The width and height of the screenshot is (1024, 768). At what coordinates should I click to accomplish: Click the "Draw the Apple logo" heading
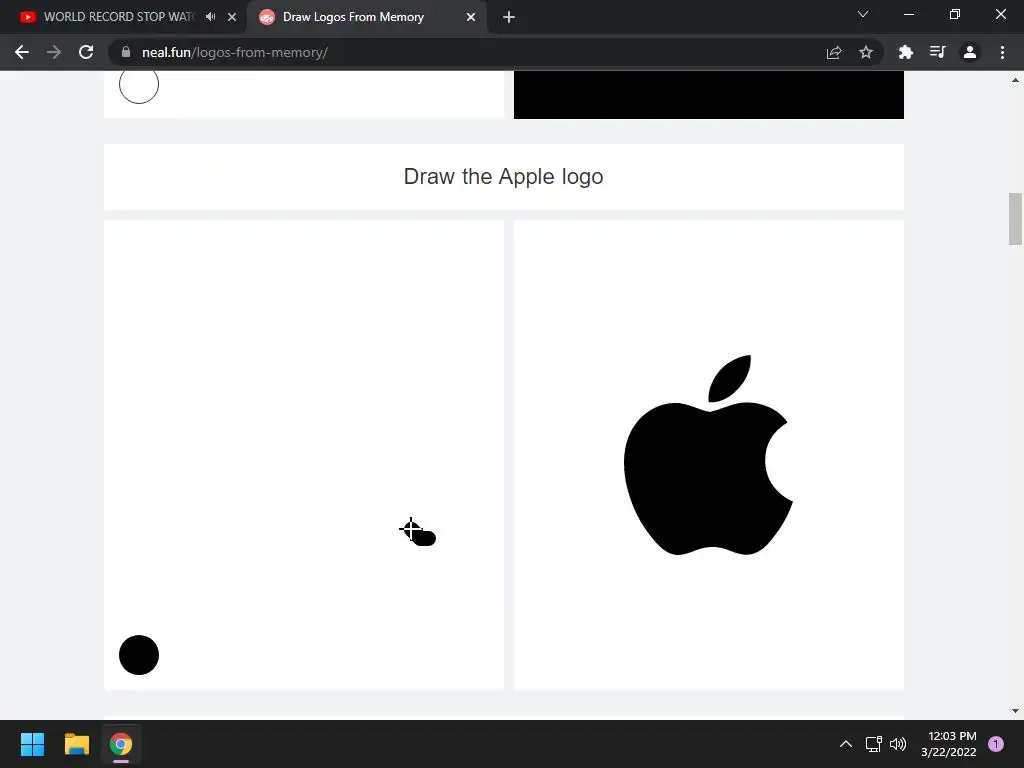click(x=504, y=176)
